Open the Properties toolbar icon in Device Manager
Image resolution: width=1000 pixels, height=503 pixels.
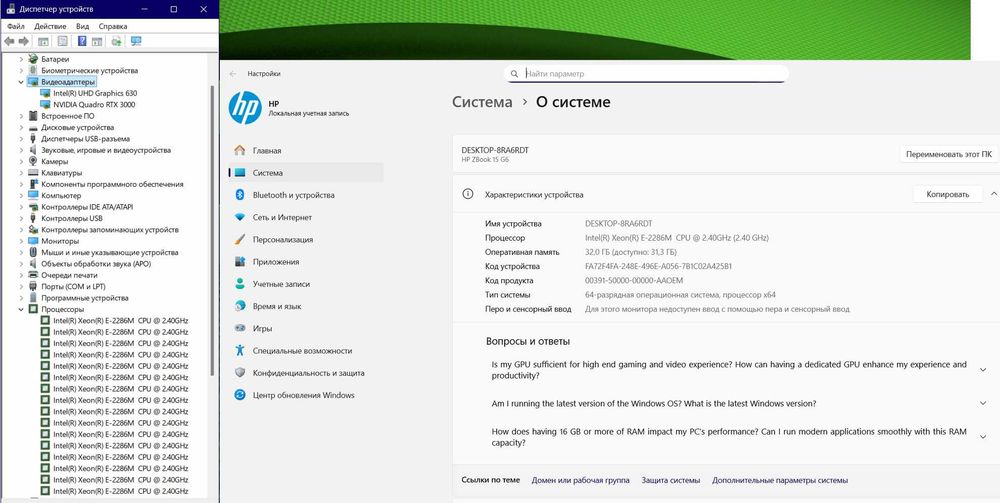click(x=62, y=41)
